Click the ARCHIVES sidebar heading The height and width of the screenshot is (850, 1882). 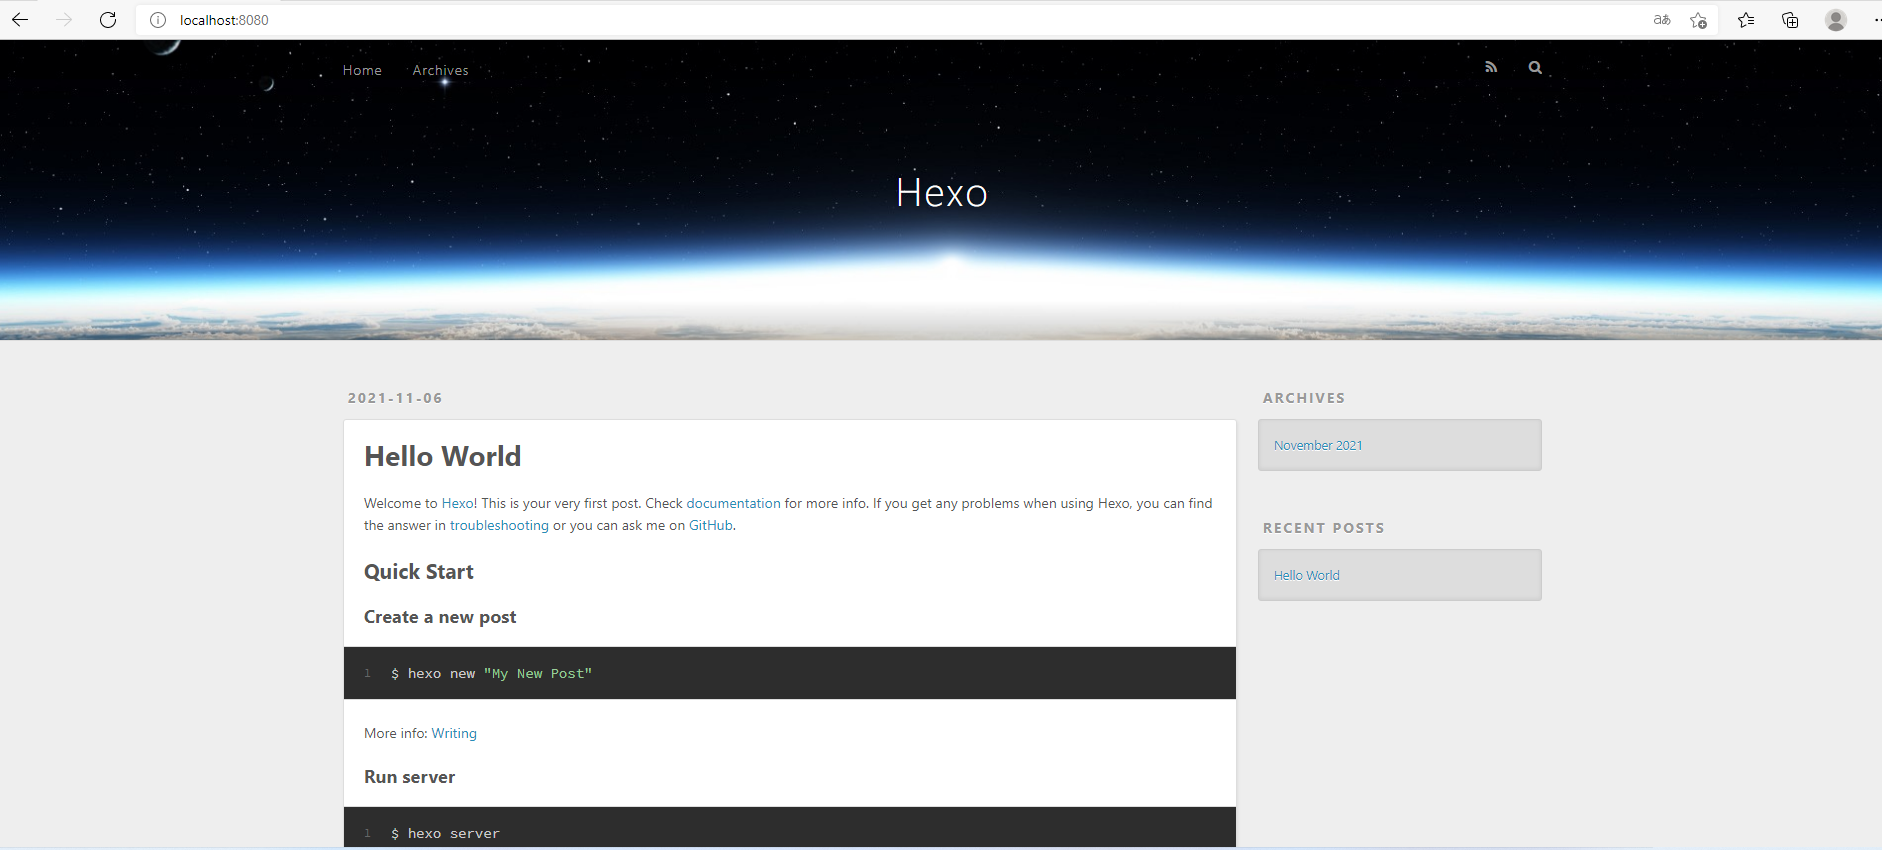(1304, 398)
